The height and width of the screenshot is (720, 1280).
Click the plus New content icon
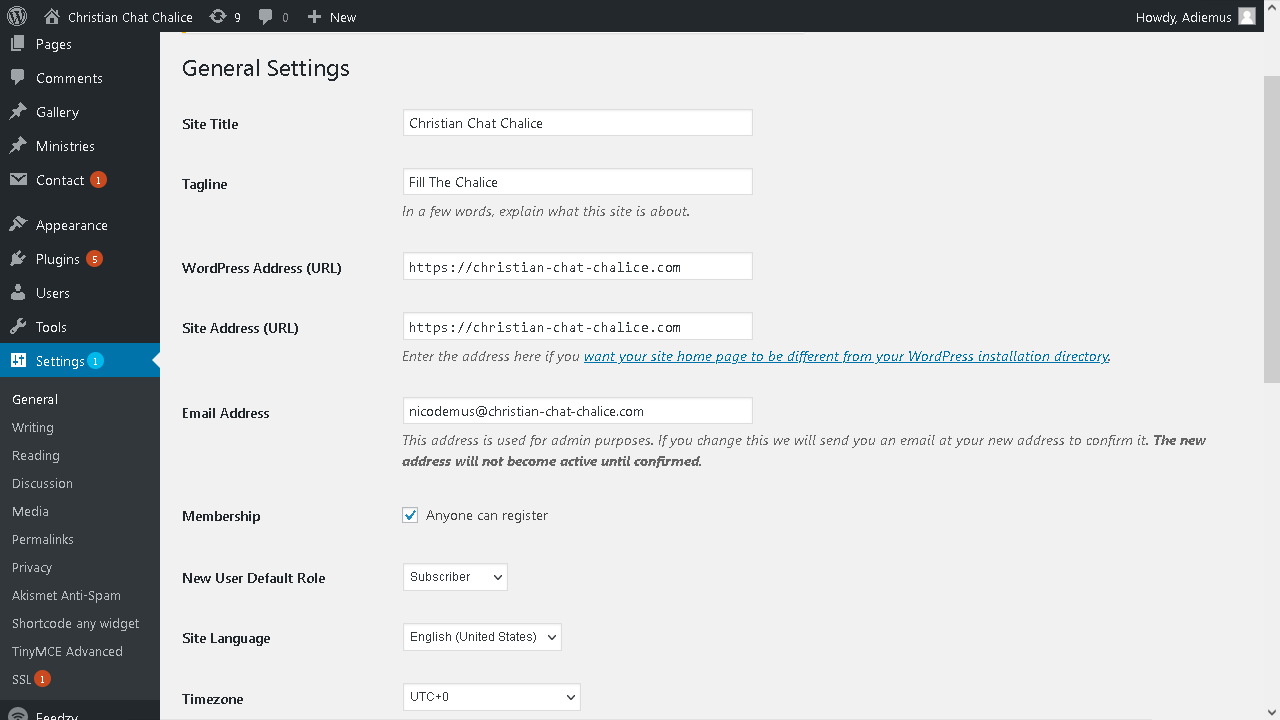(314, 17)
